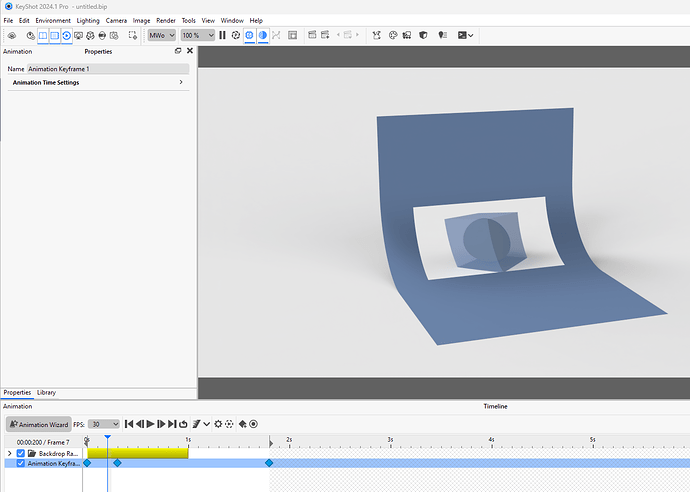Viewport: 690px width, 492px height.
Task: Click the KeyVR cube icon in toolbar
Action: [90, 35]
